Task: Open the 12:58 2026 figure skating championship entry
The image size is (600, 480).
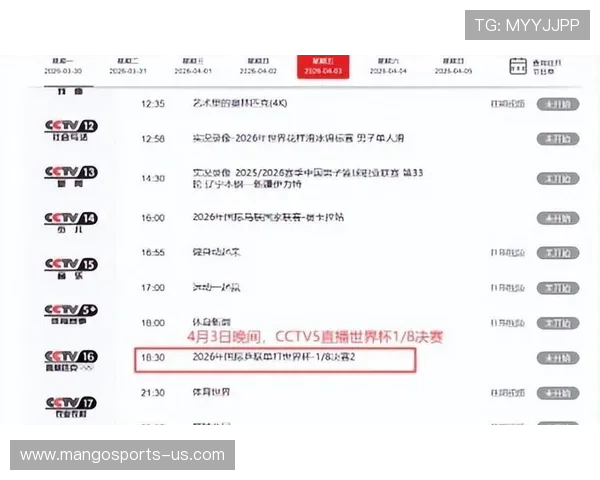Action: (x=298, y=138)
